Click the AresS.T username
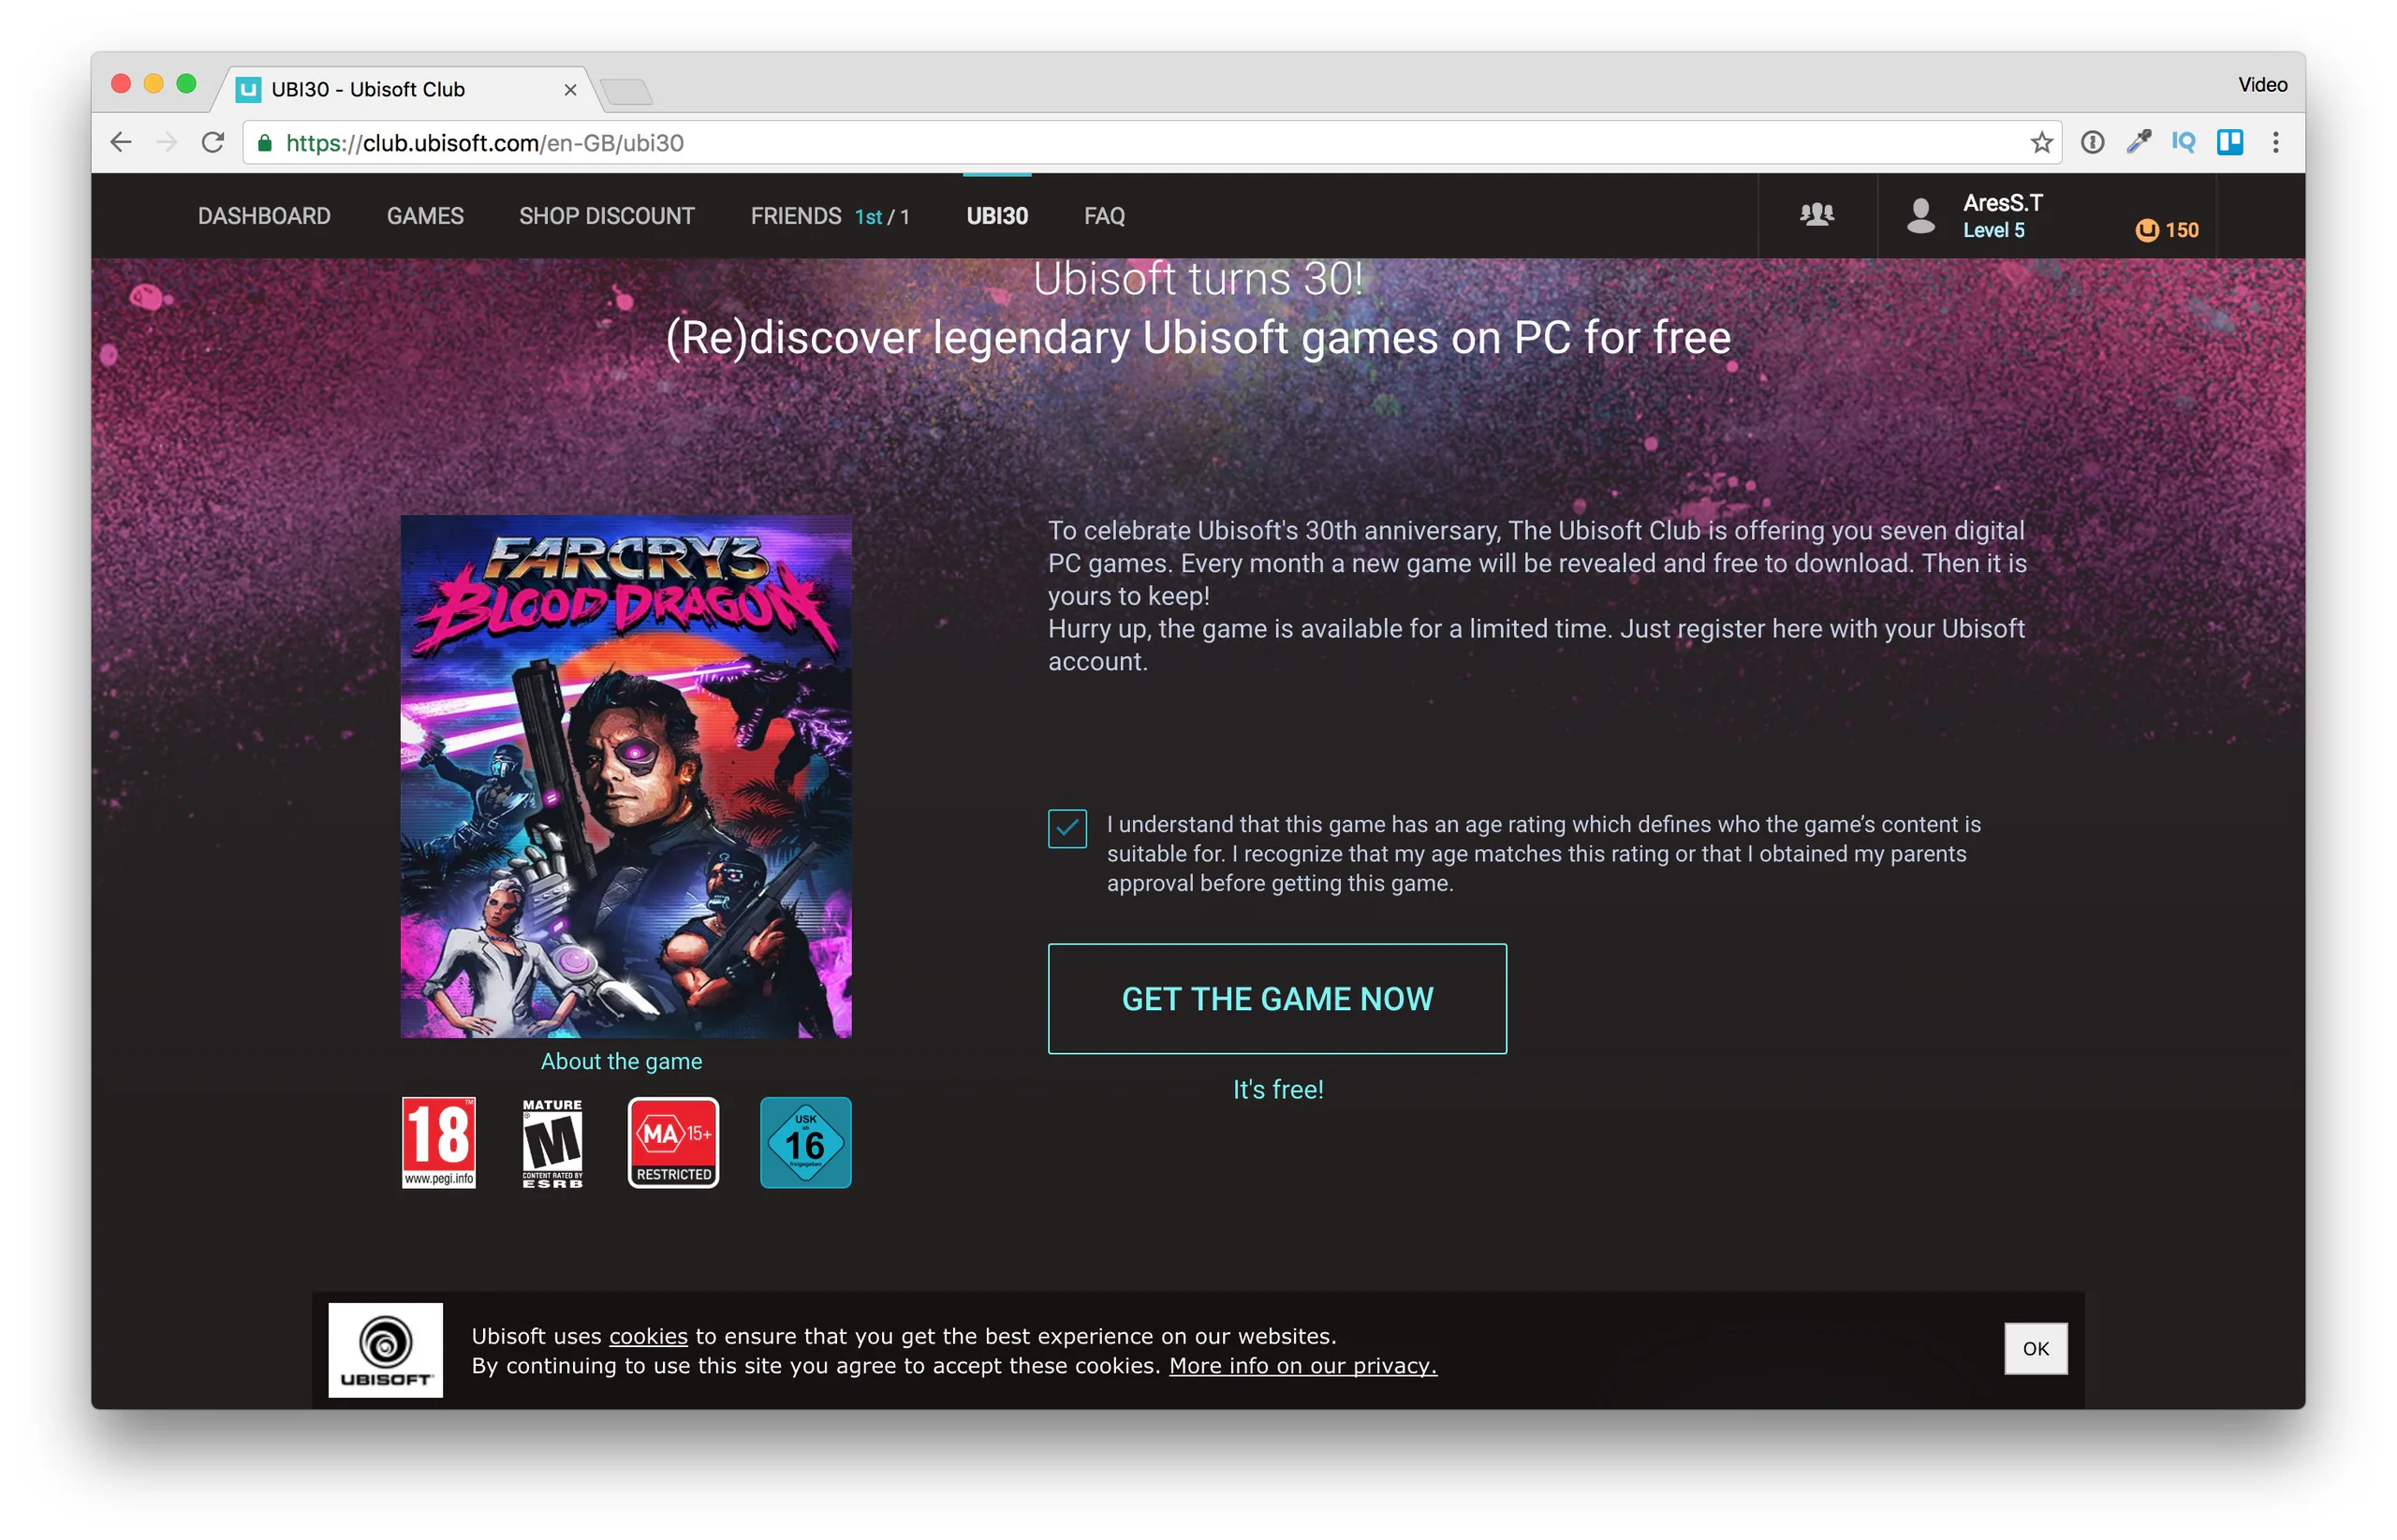The image size is (2397, 1540). point(2003,203)
